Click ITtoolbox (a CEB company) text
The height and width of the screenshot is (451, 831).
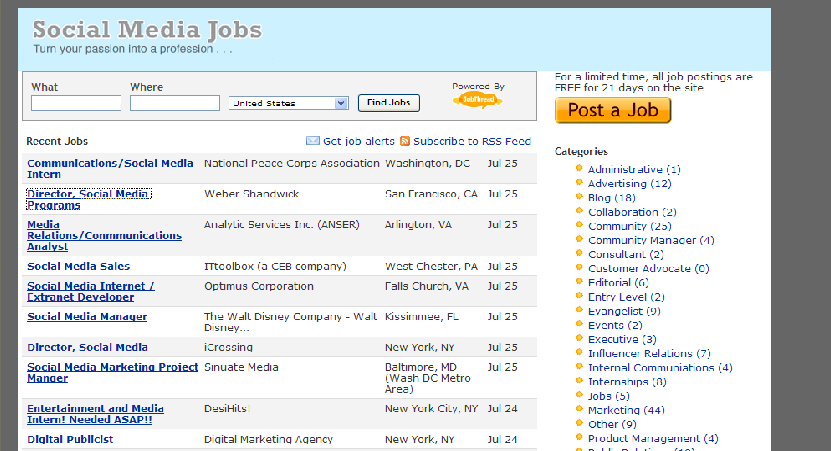tap(275, 267)
